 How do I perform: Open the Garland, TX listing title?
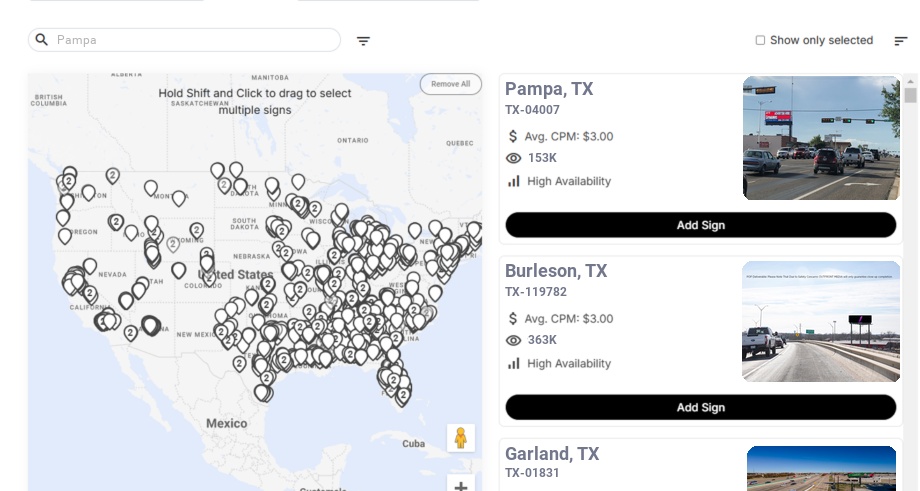(x=552, y=453)
